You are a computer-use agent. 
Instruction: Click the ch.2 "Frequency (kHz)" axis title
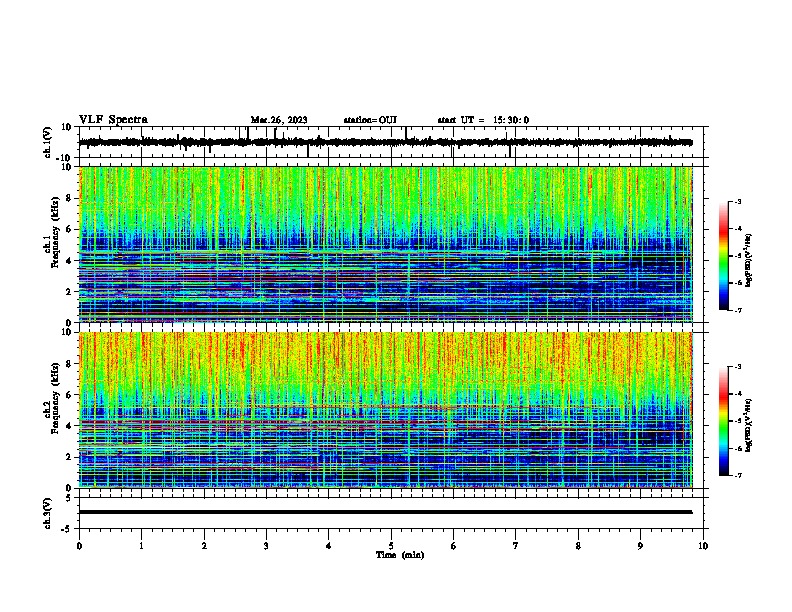coord(55,398)
